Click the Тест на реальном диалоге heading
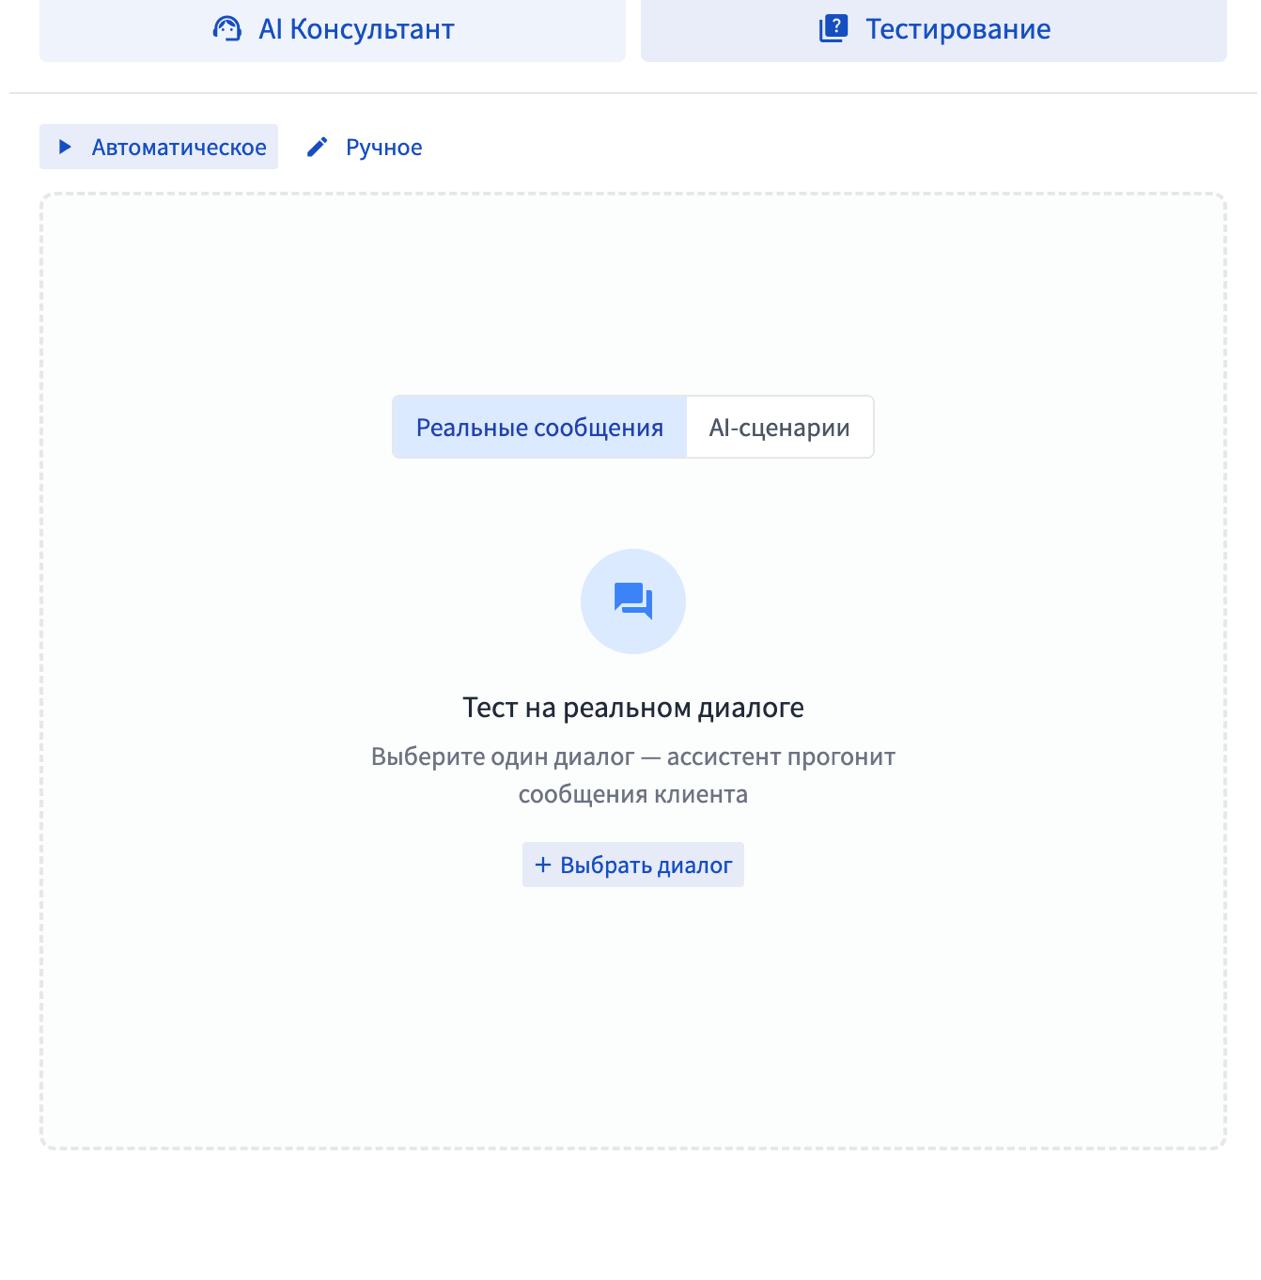 coord(632,706)
